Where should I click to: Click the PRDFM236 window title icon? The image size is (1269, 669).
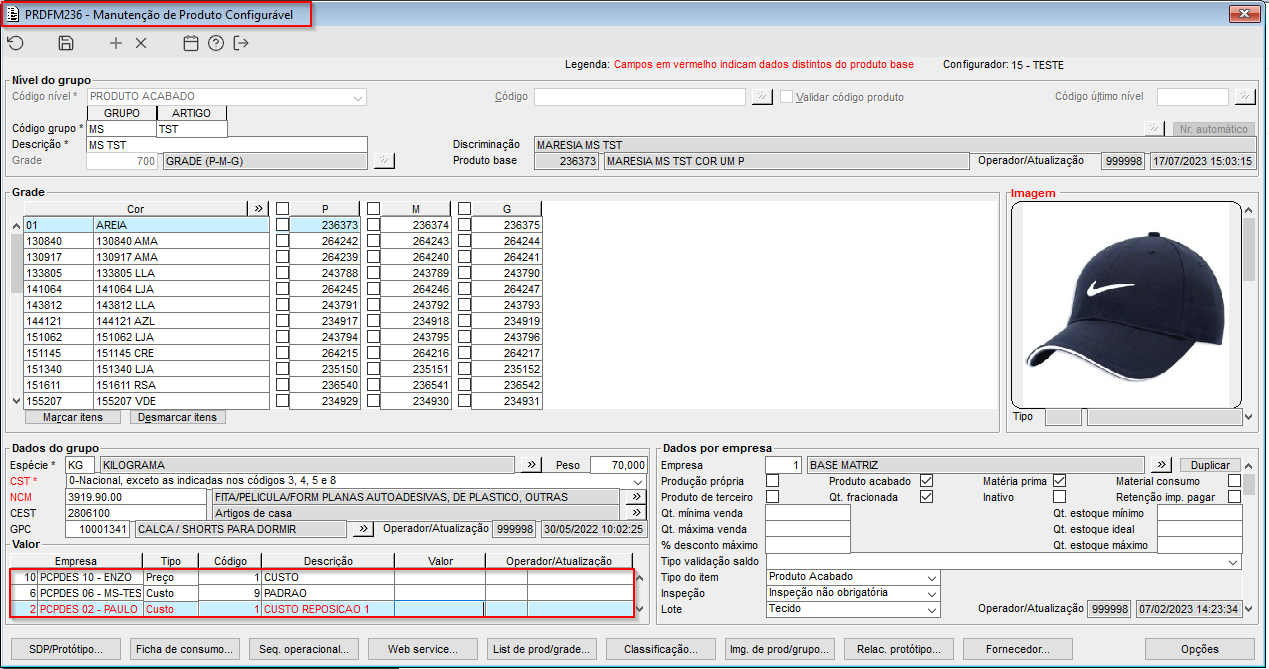(14, 13)
